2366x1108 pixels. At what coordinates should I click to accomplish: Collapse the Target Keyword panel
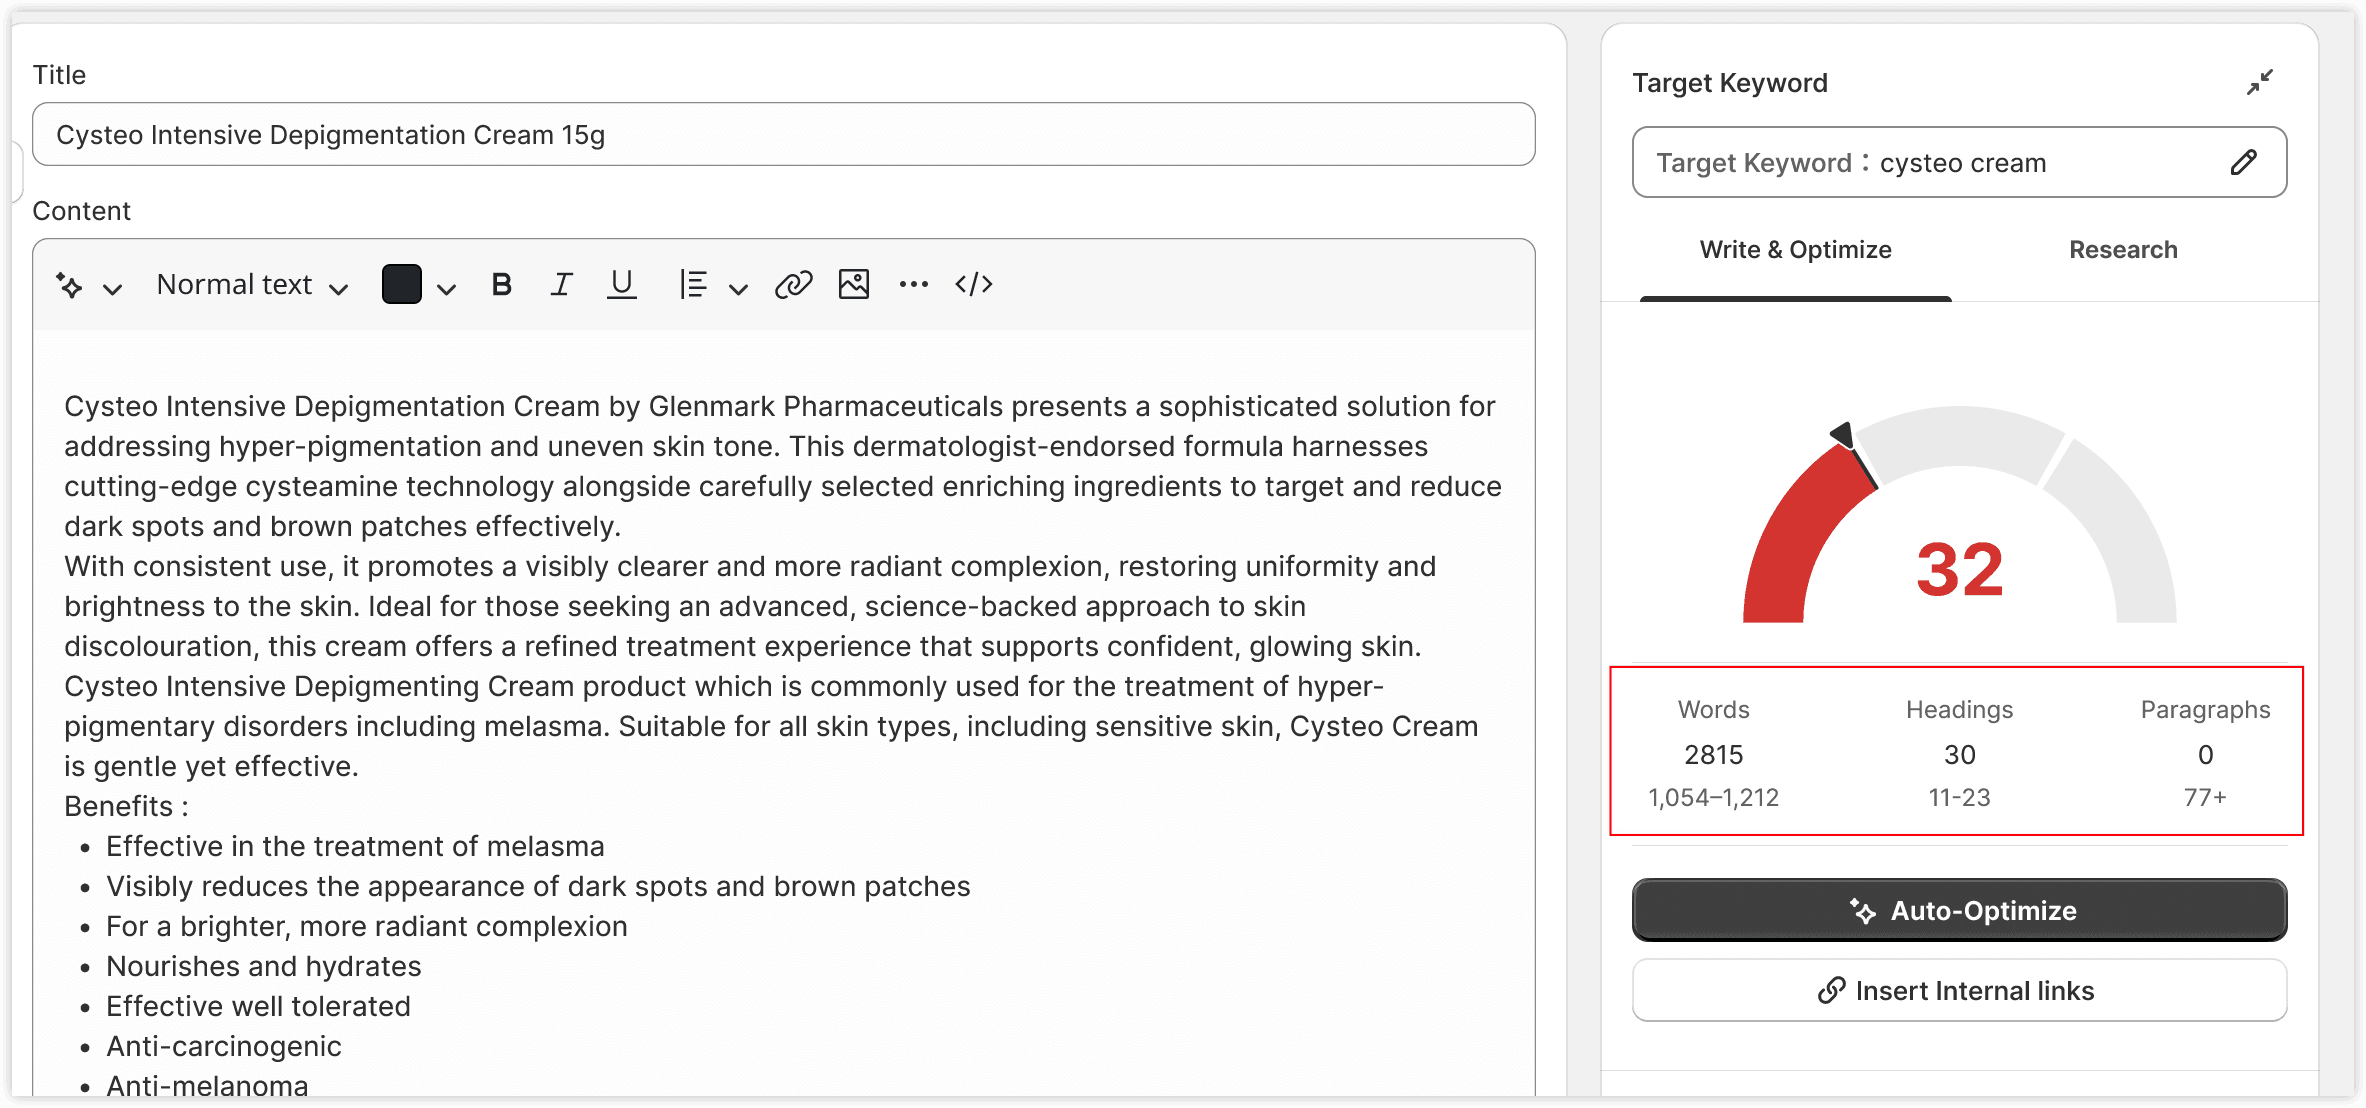[x=2260, y=82]
